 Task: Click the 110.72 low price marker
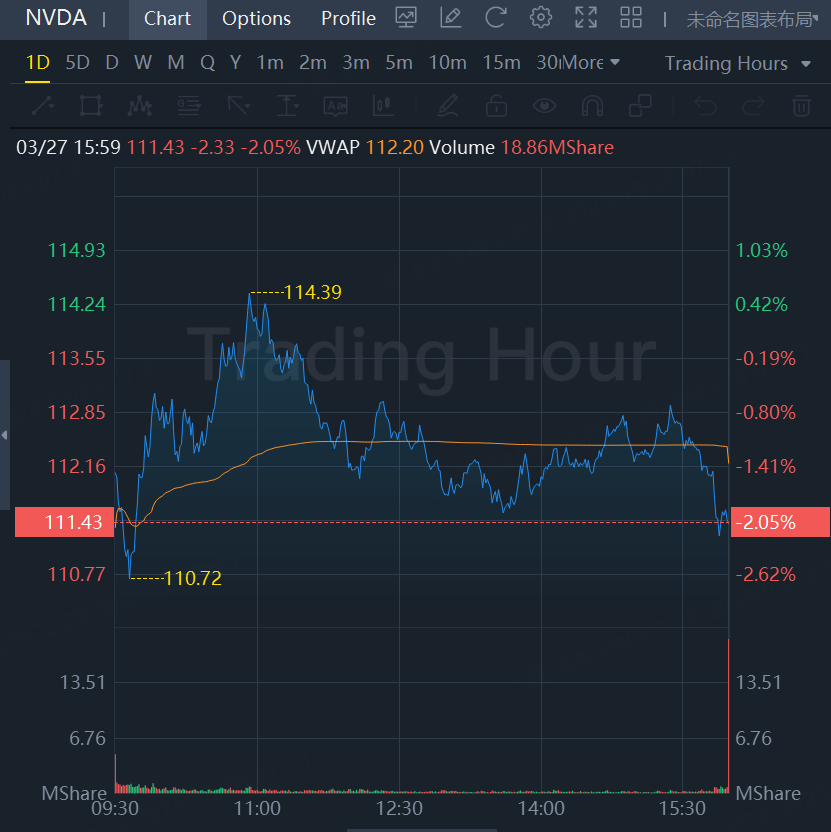(x=193, y=578)
